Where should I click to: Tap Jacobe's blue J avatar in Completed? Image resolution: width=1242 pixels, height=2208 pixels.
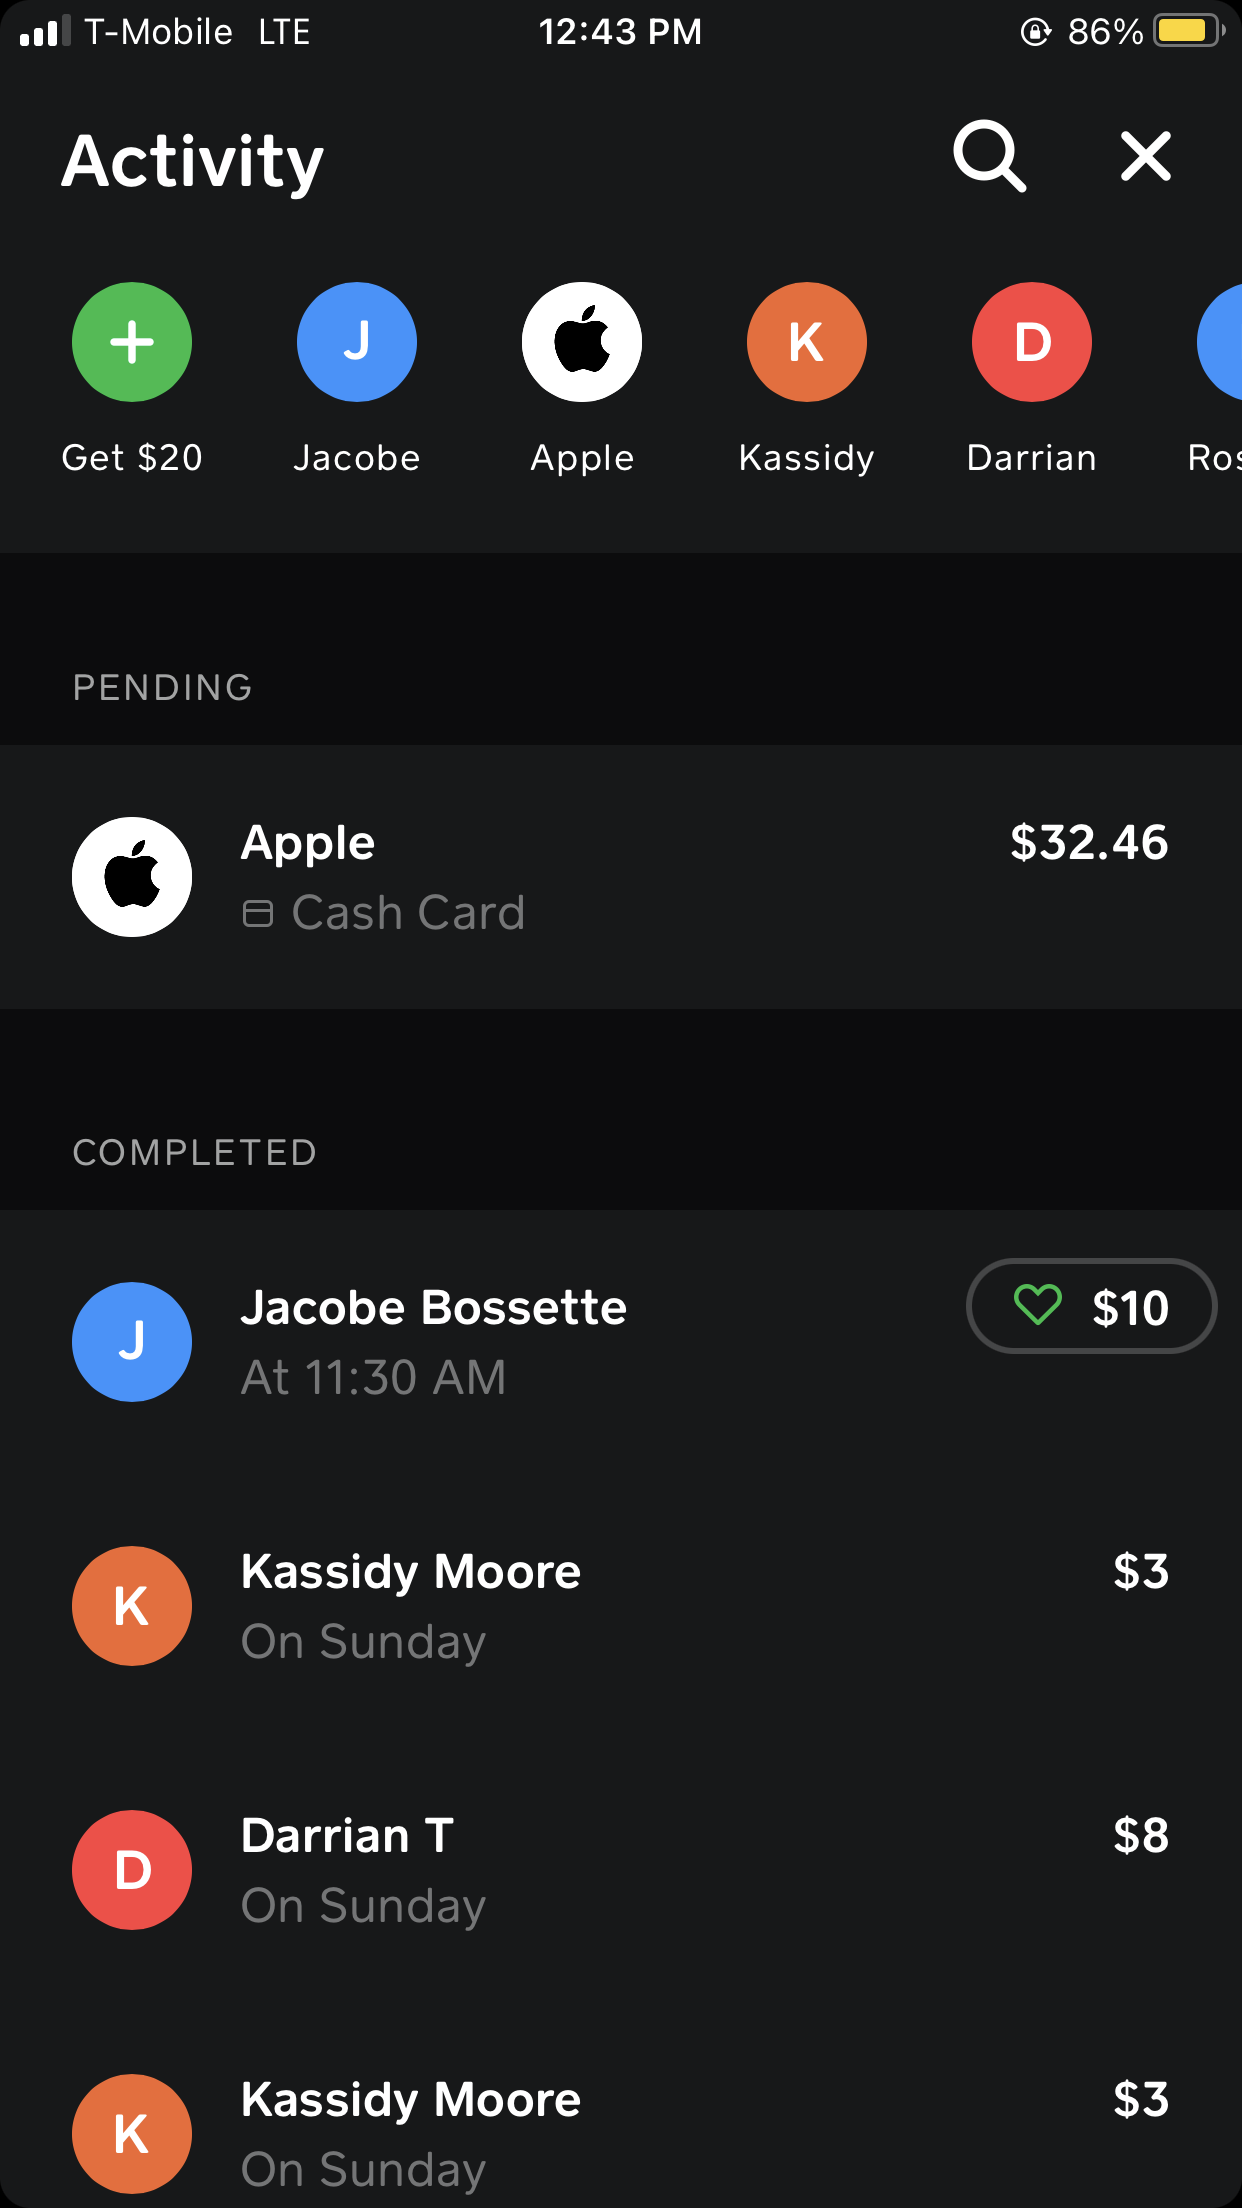(132, 1341)
